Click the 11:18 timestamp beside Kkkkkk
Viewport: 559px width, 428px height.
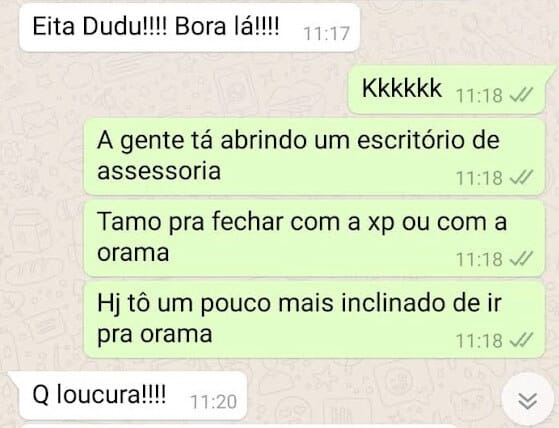(479, 96)
